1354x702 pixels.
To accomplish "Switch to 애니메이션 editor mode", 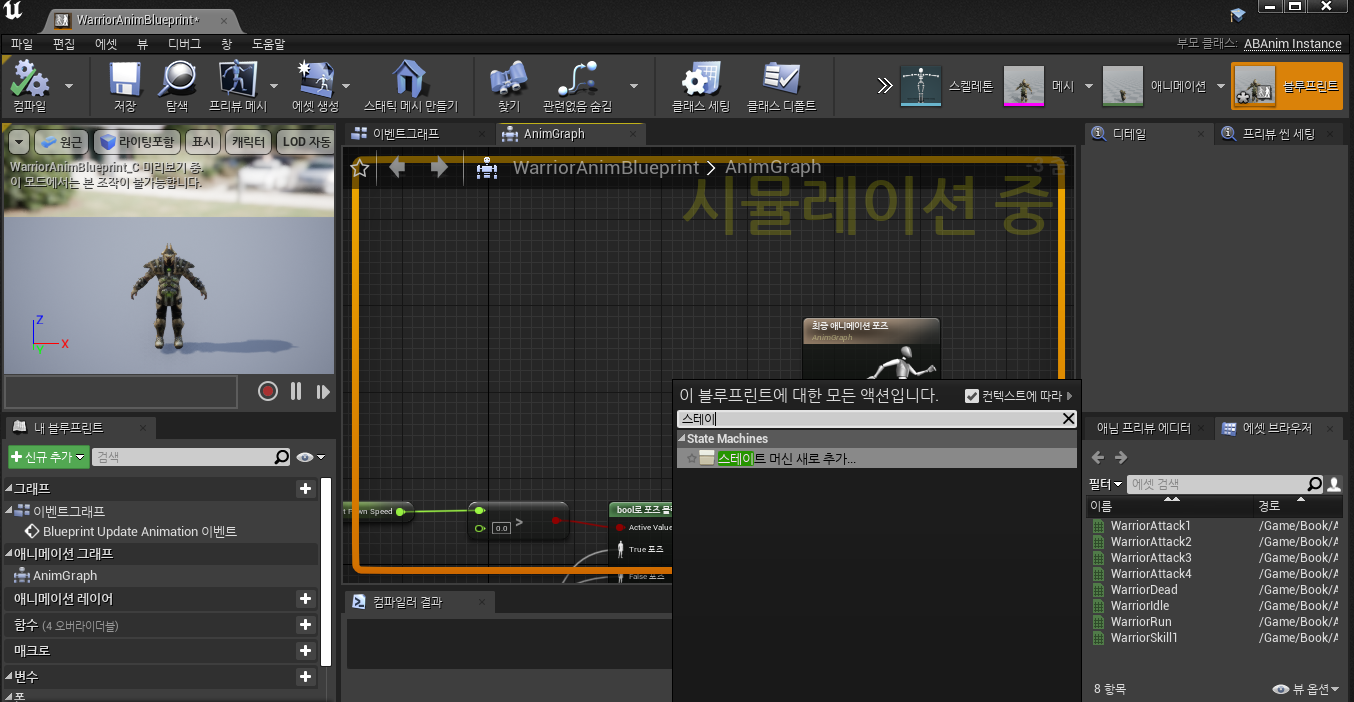I will [1155, 86].
